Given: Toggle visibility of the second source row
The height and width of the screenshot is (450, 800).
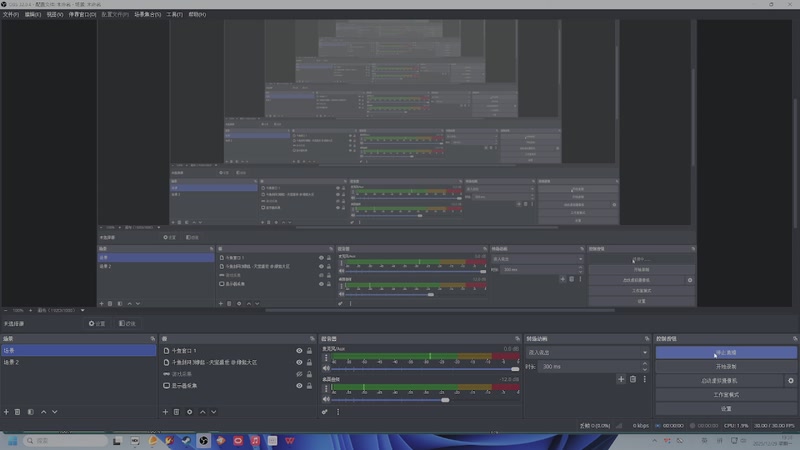Looking at the screenshot, I should [x=299, y=362].
